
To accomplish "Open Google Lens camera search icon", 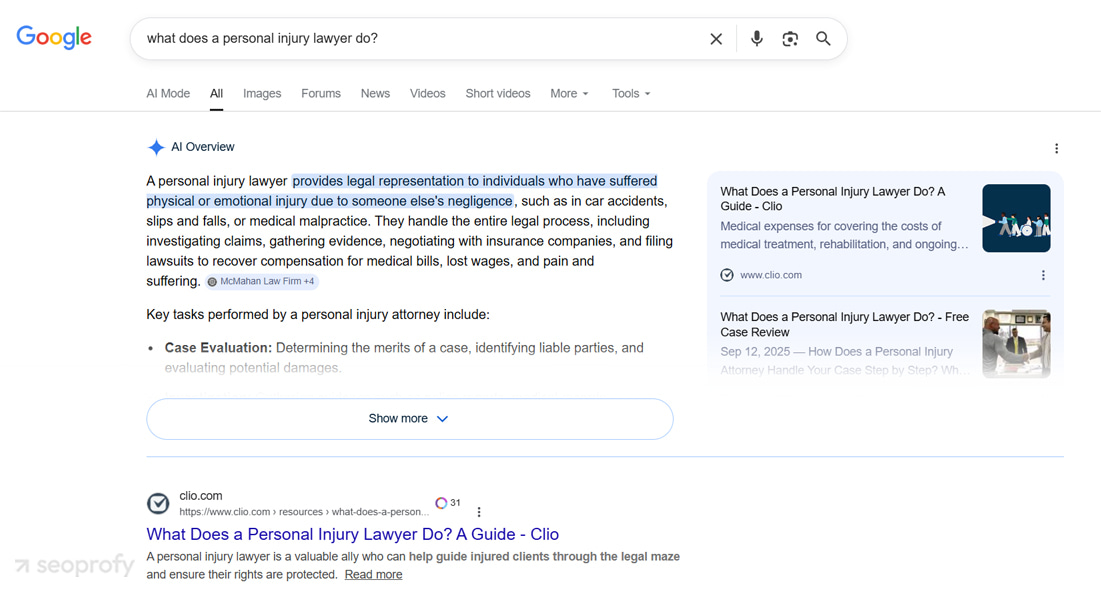I will [790, 39].
